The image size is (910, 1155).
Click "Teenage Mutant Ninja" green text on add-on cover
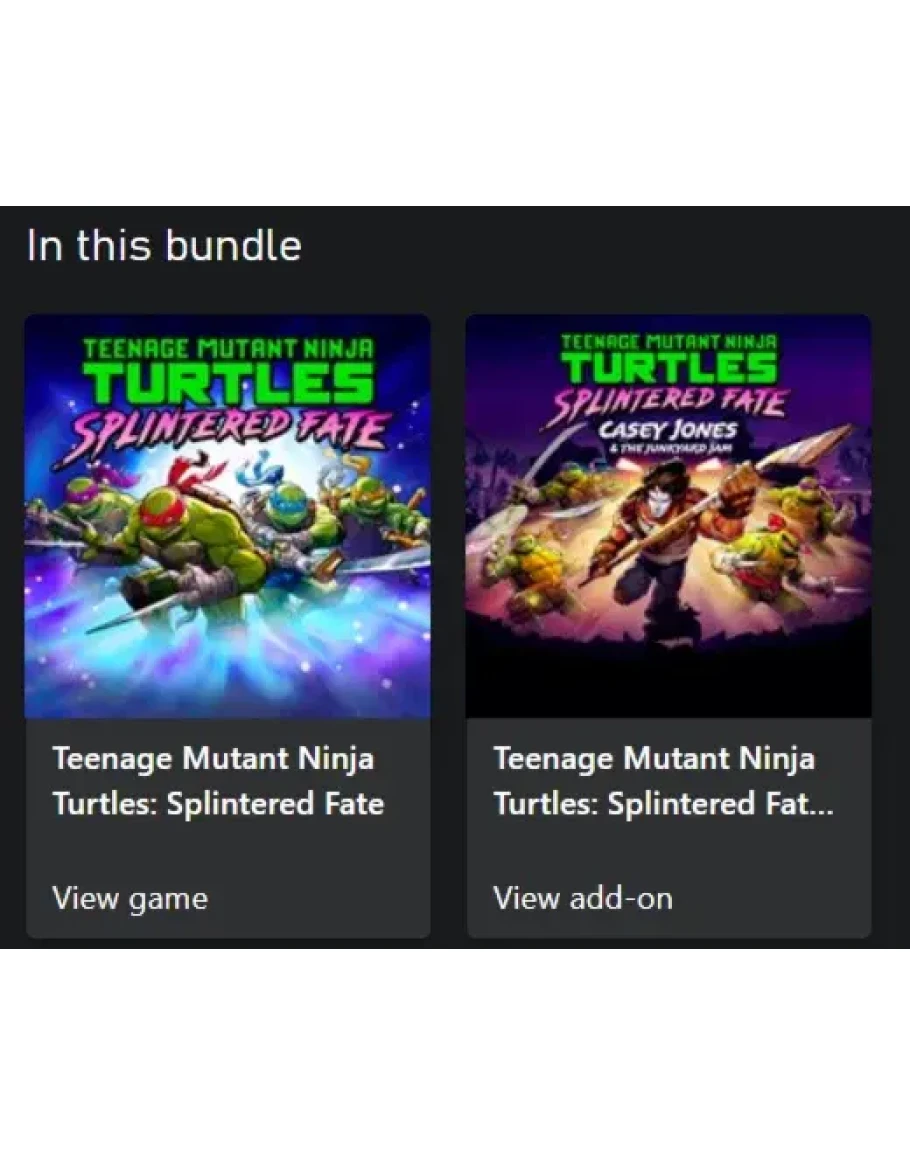pyautogui.click(x=668, y=341)
